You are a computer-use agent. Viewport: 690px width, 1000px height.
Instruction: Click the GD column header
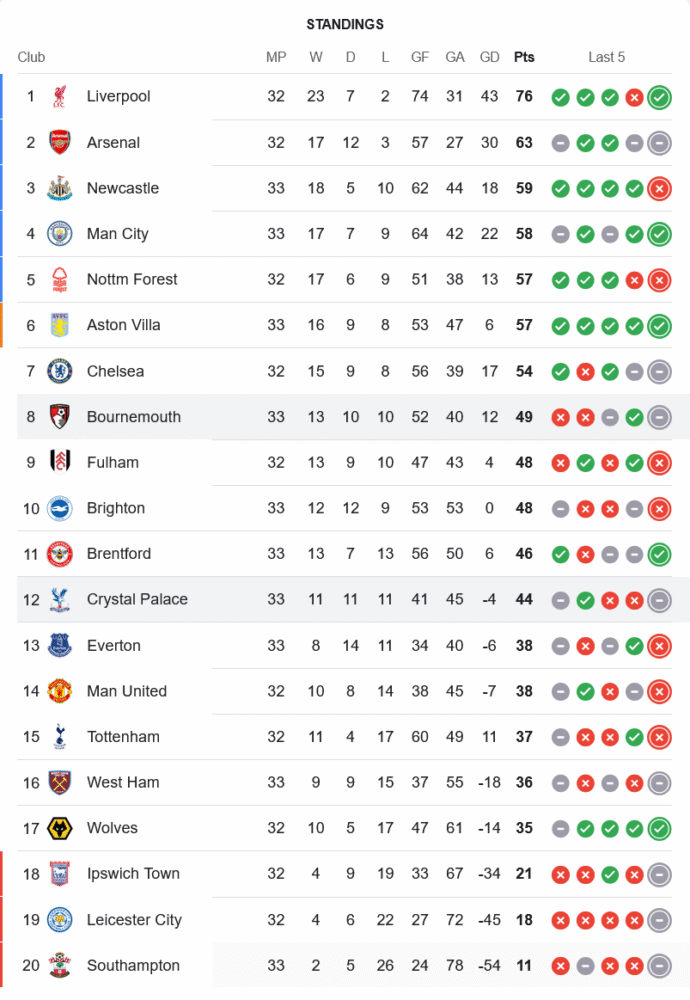[x=490, y=57]
